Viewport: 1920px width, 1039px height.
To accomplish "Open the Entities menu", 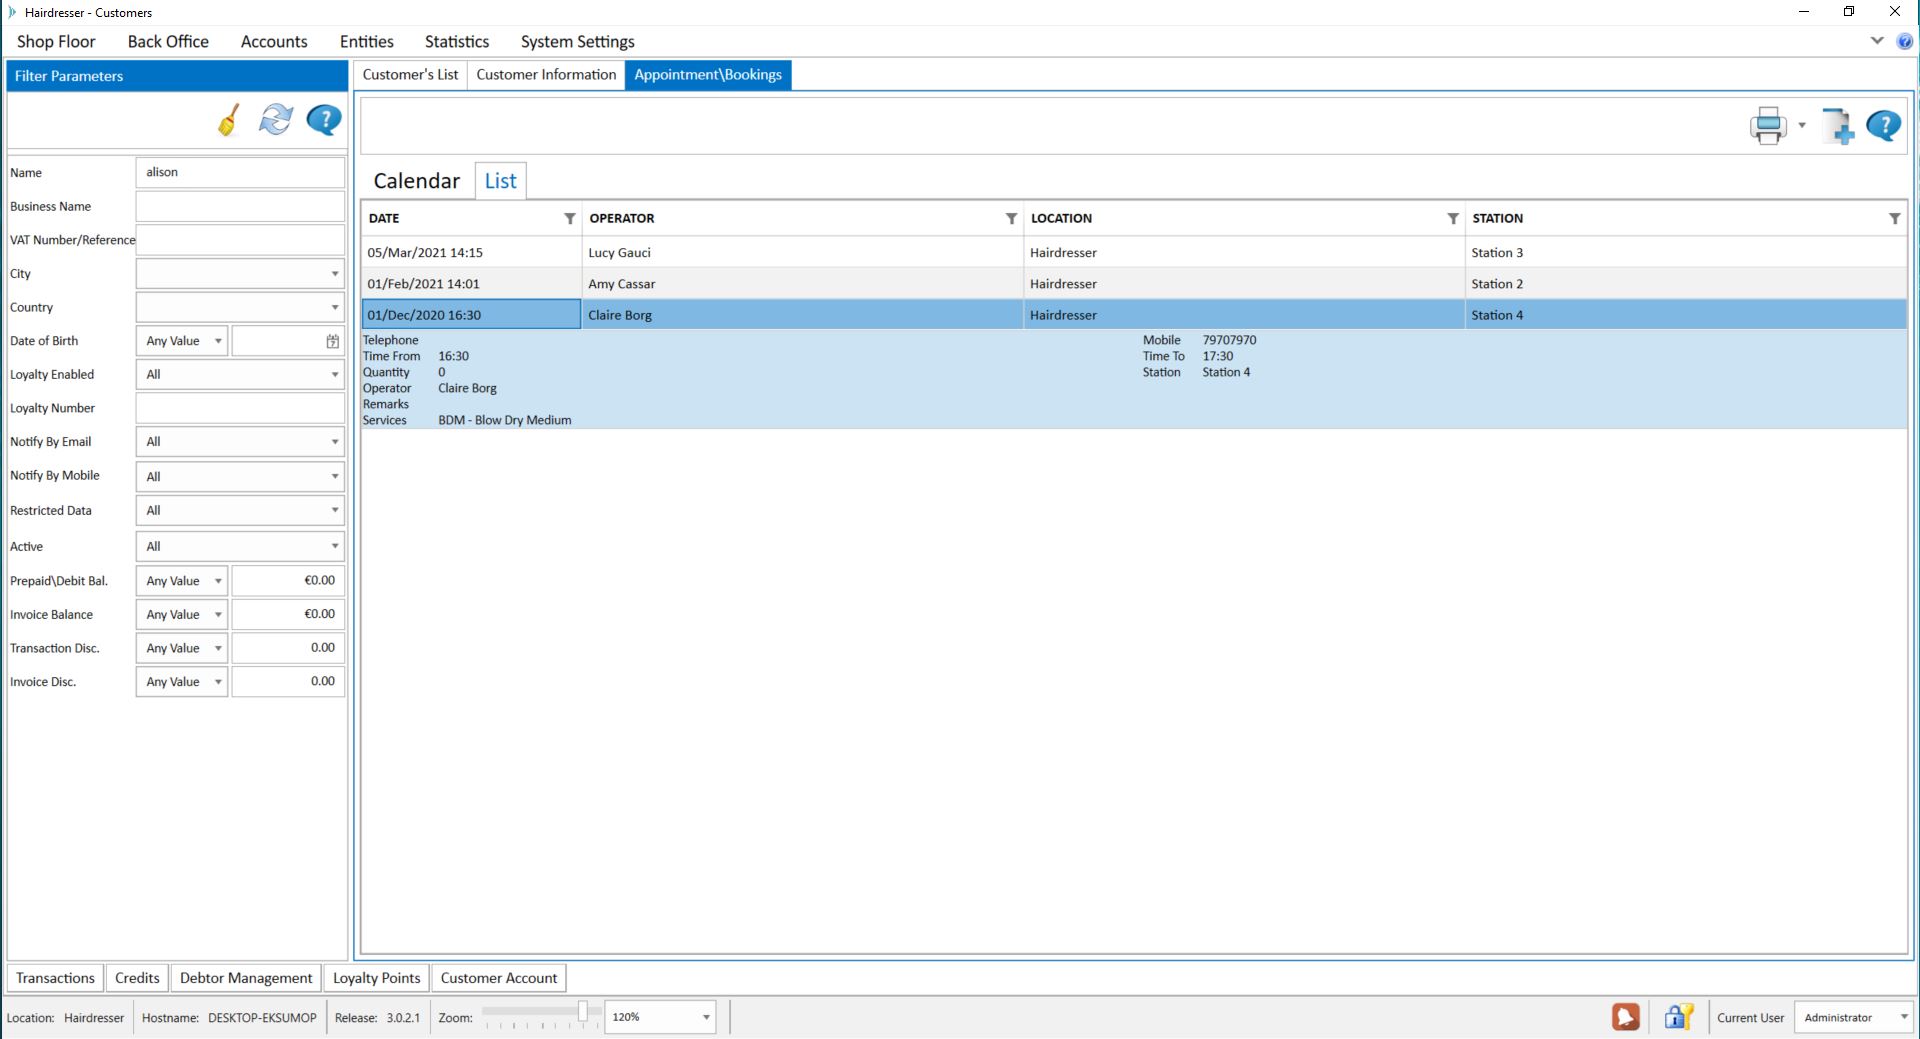I will tap(366, 41).
